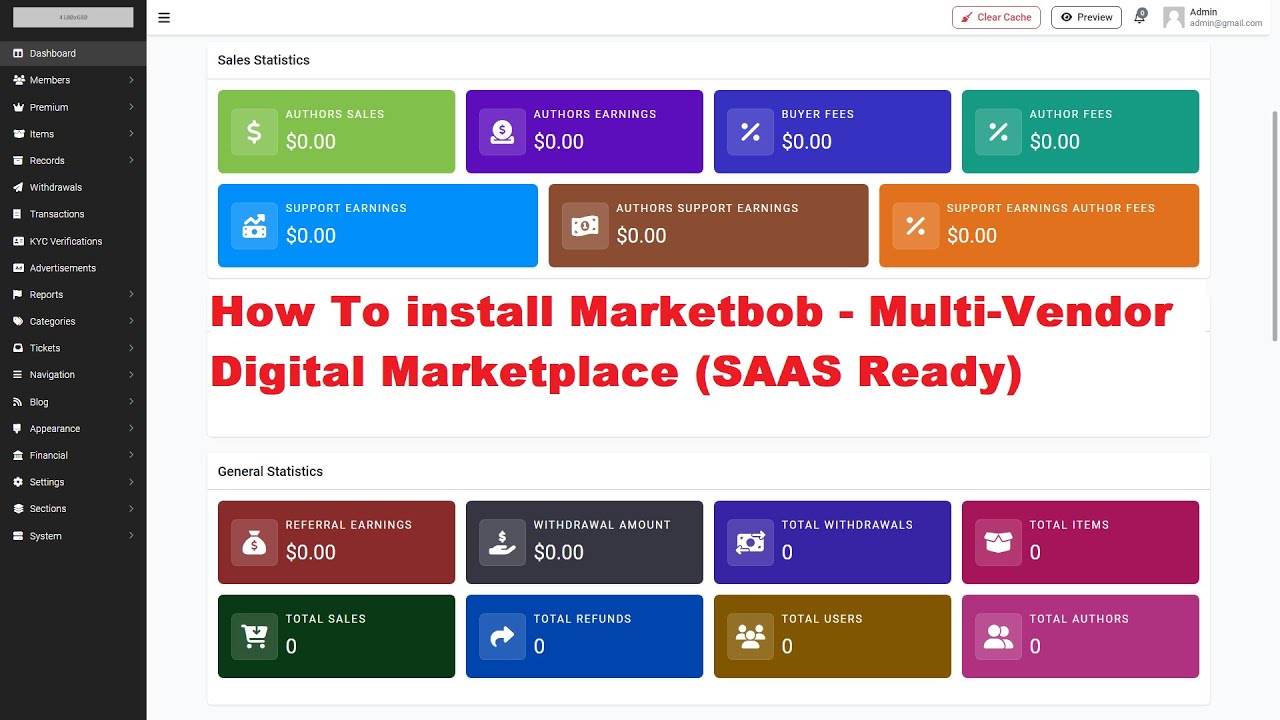Open the Admin account menu
The image size is (1280, 720).
tap(1213, 17)
